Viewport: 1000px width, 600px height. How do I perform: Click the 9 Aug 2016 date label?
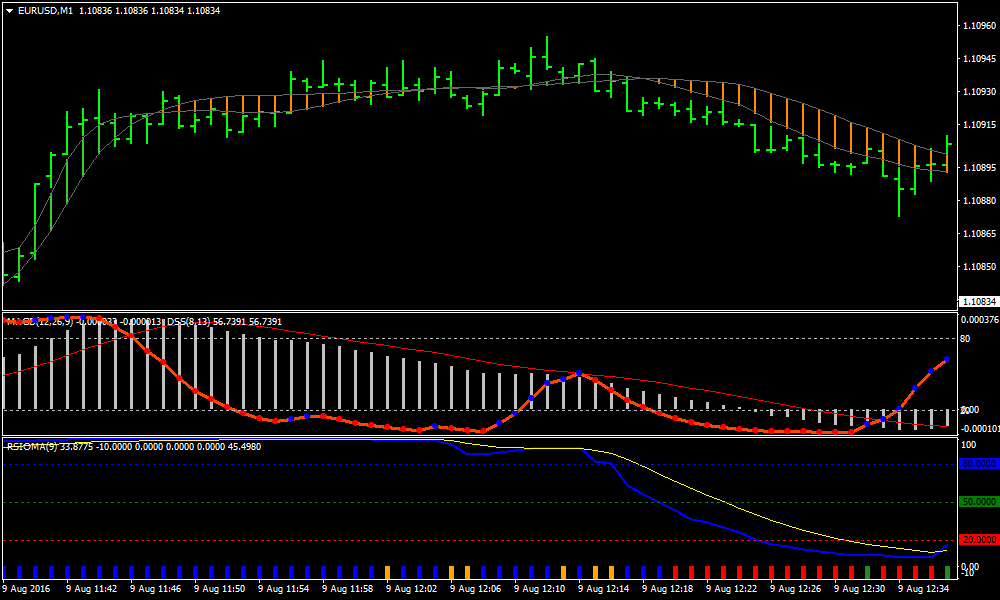28,588
